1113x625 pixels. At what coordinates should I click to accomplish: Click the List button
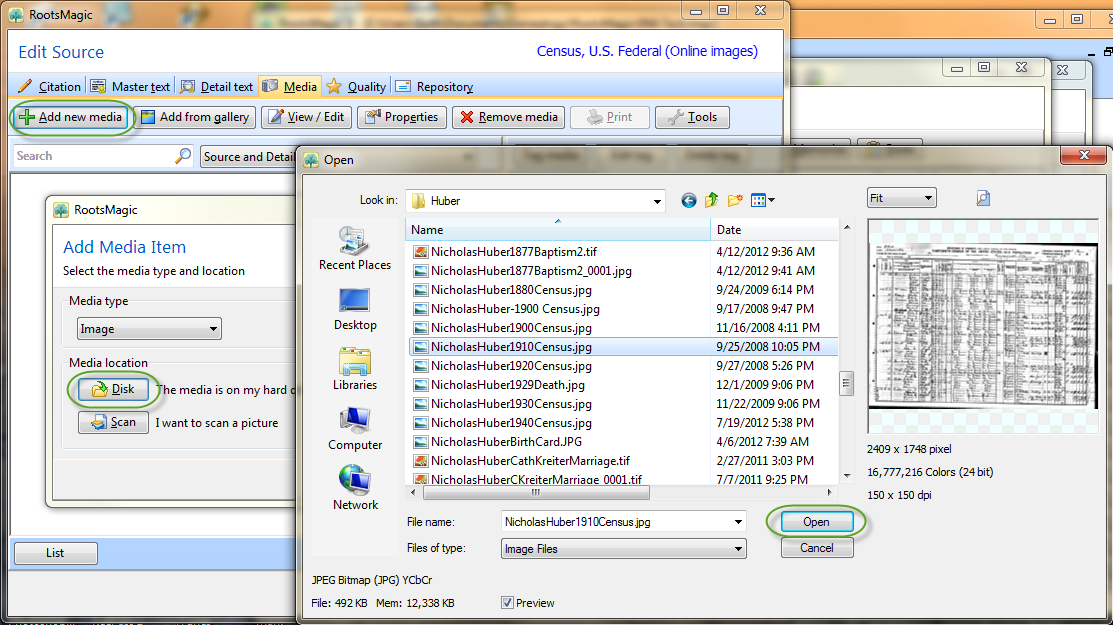pyautogui.click(x=55, y=553)
